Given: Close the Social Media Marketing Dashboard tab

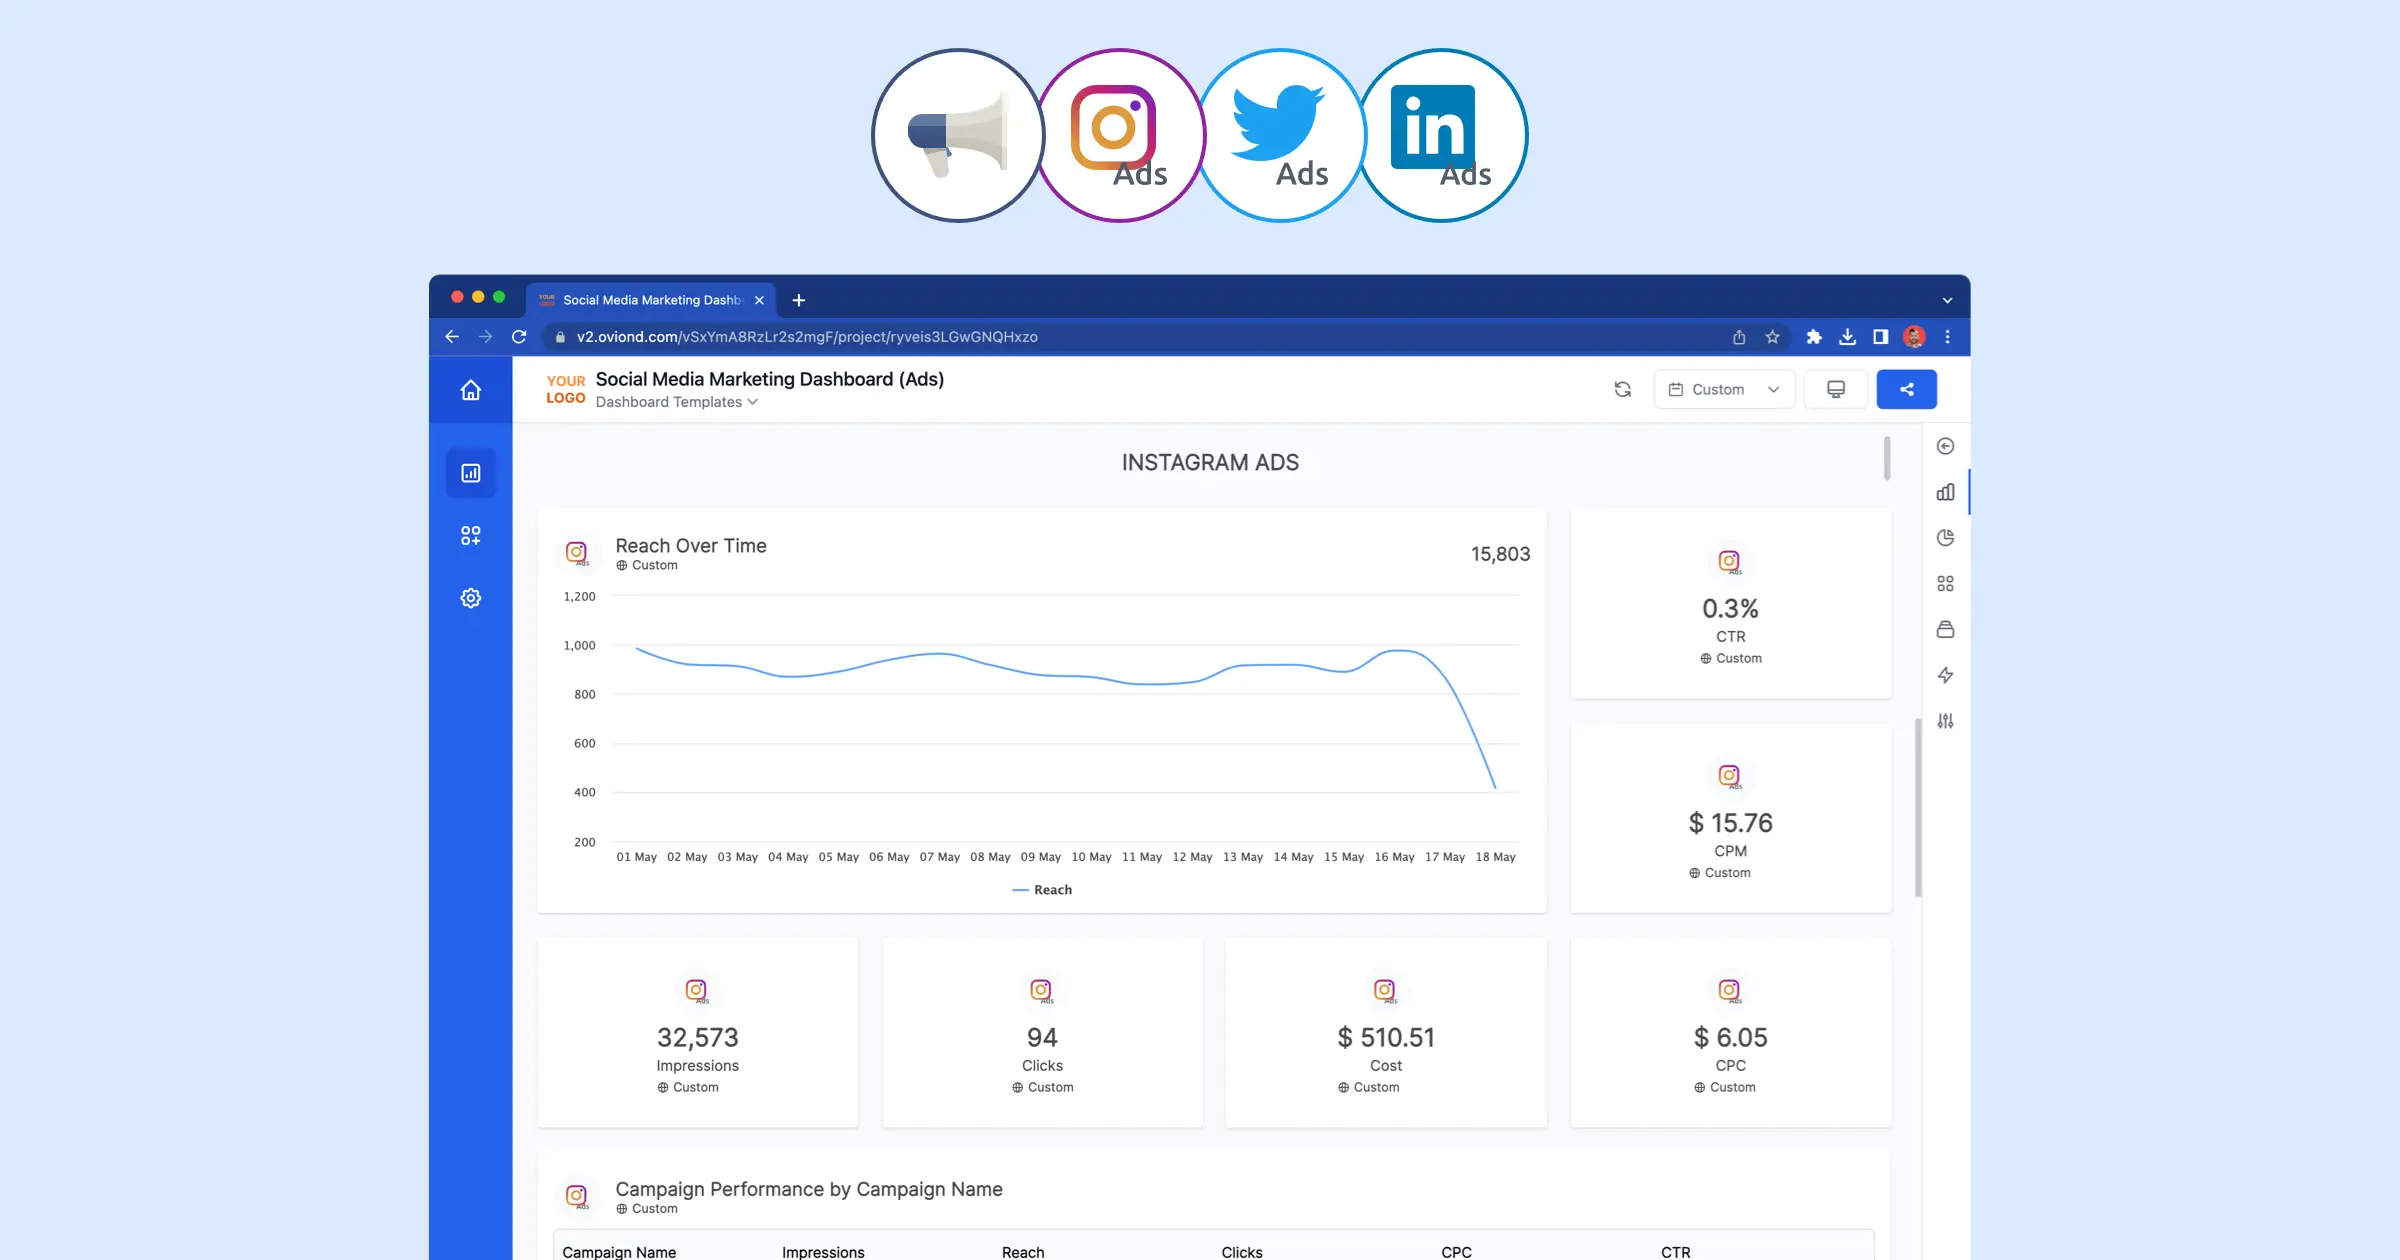Looking at the screenshot, I should (x=759, y=300).
